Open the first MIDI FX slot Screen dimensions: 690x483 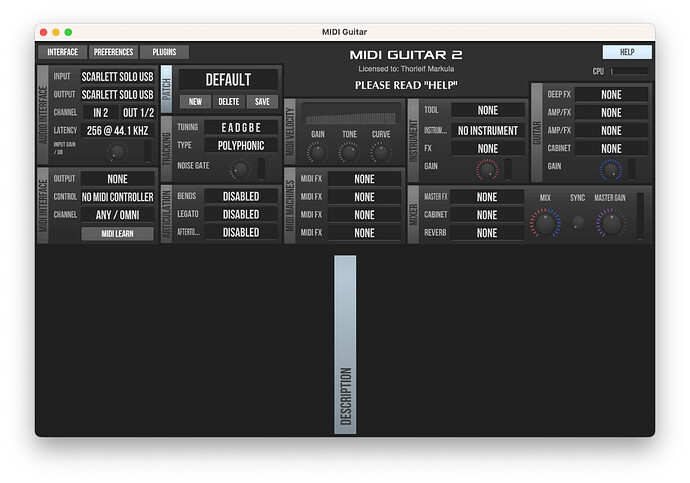tap(364, 179)
